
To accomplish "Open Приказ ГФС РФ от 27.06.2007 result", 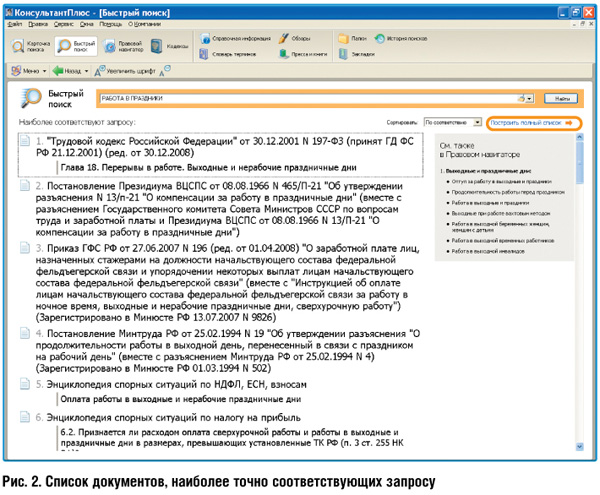I will tap(227, 283).
